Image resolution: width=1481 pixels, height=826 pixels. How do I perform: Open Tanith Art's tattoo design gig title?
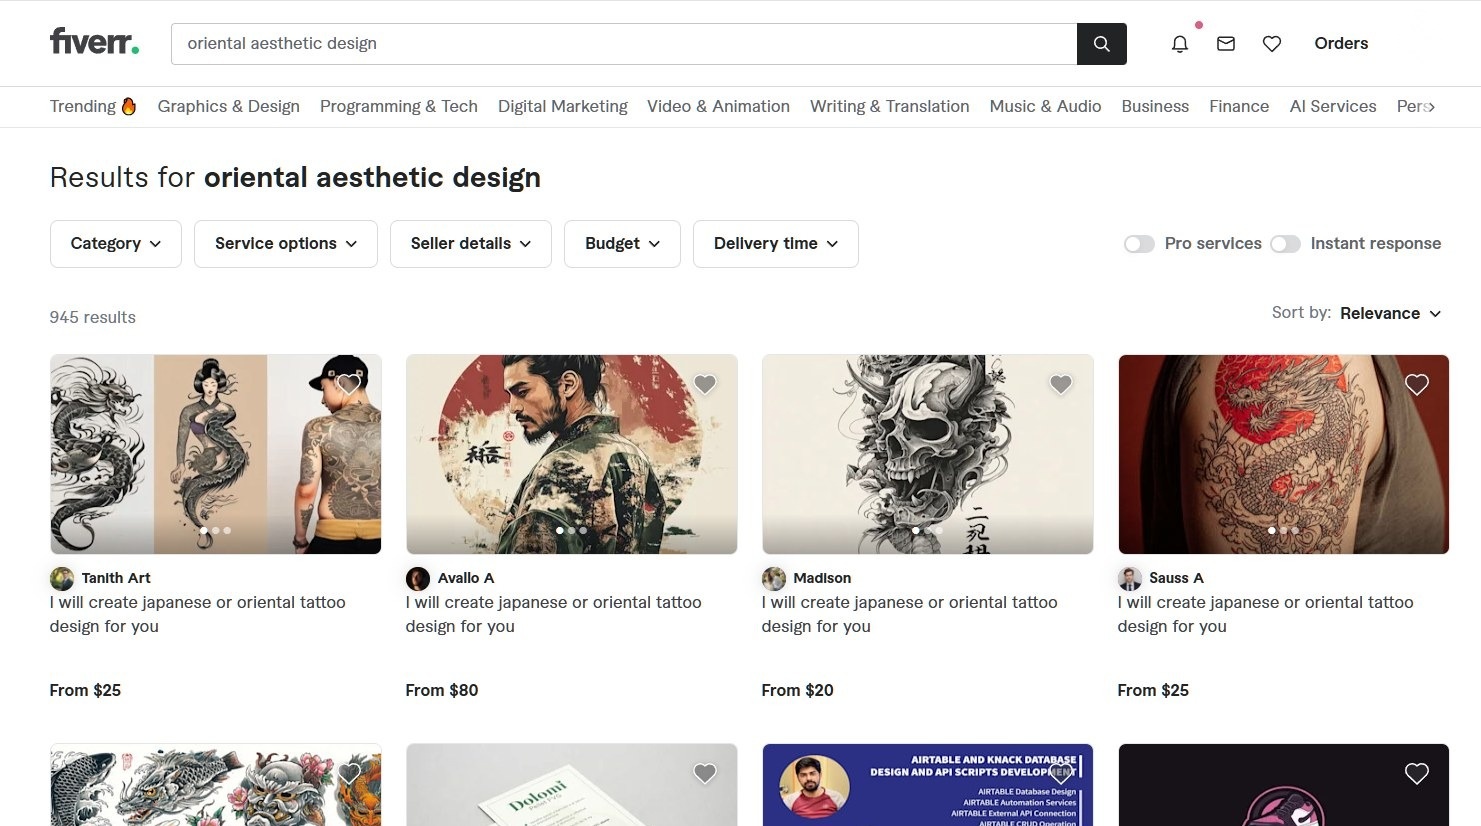(198, 614)
